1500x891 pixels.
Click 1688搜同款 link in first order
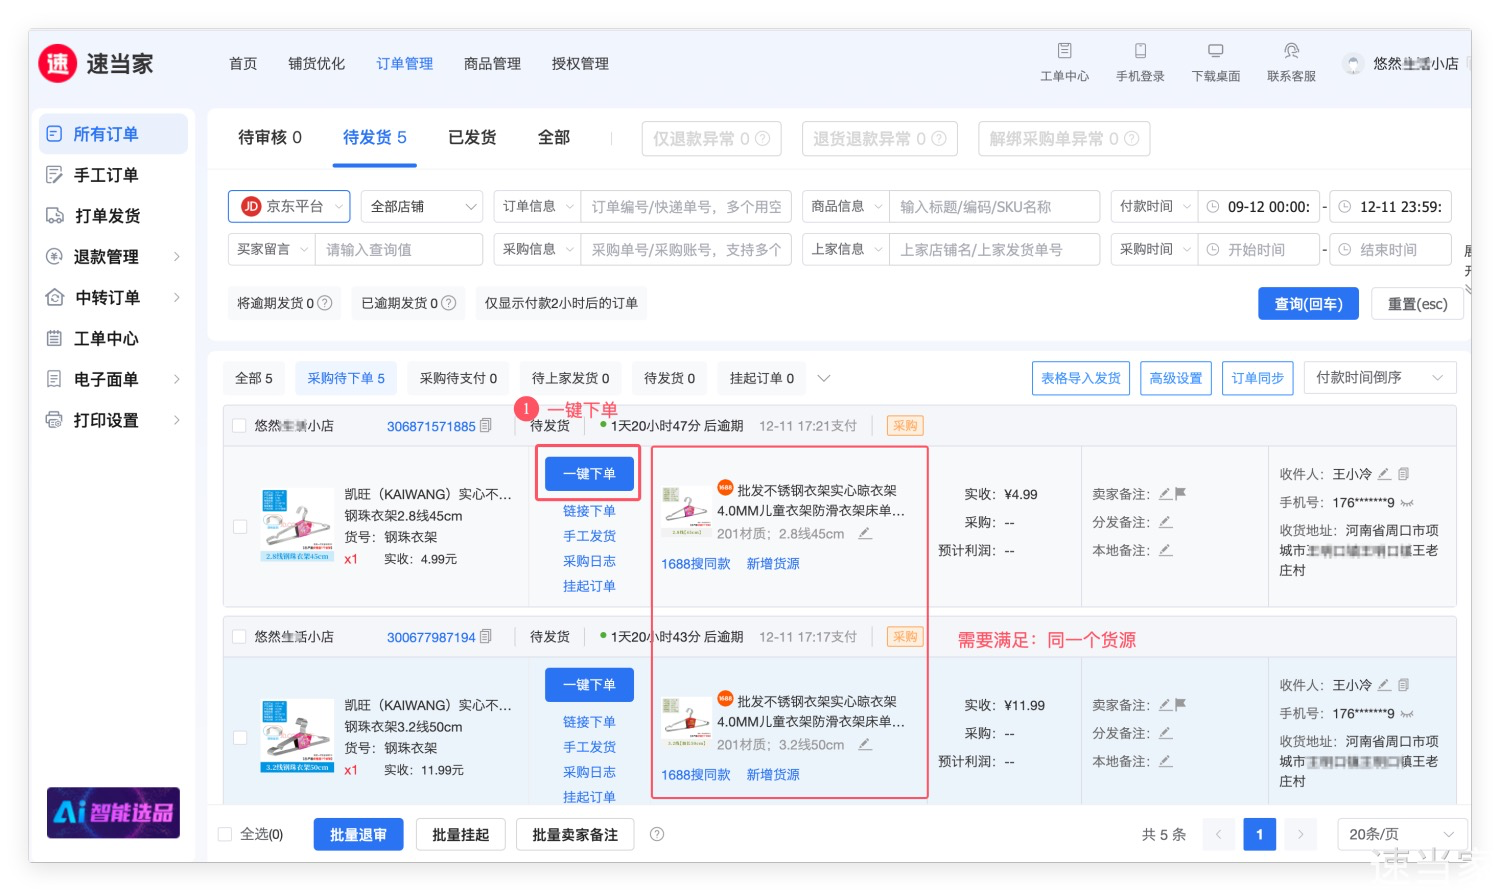(x=695, y=564)
